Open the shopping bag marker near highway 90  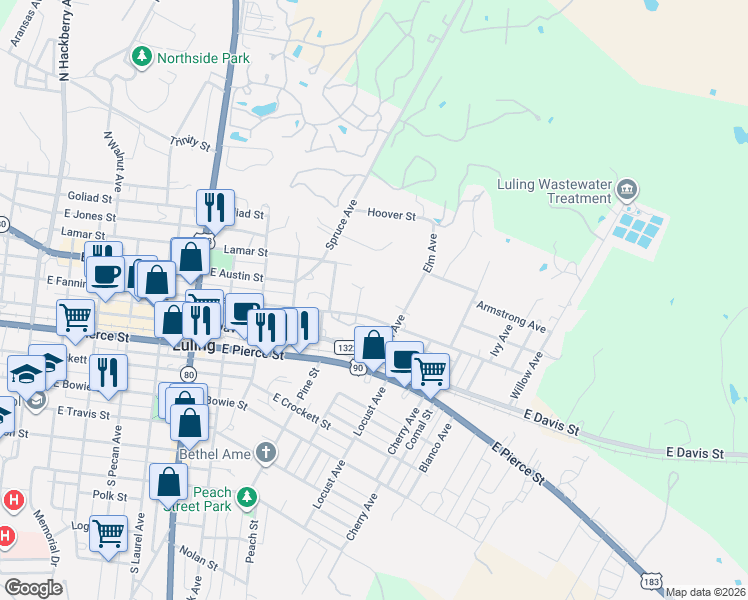(x=373, y=345)
